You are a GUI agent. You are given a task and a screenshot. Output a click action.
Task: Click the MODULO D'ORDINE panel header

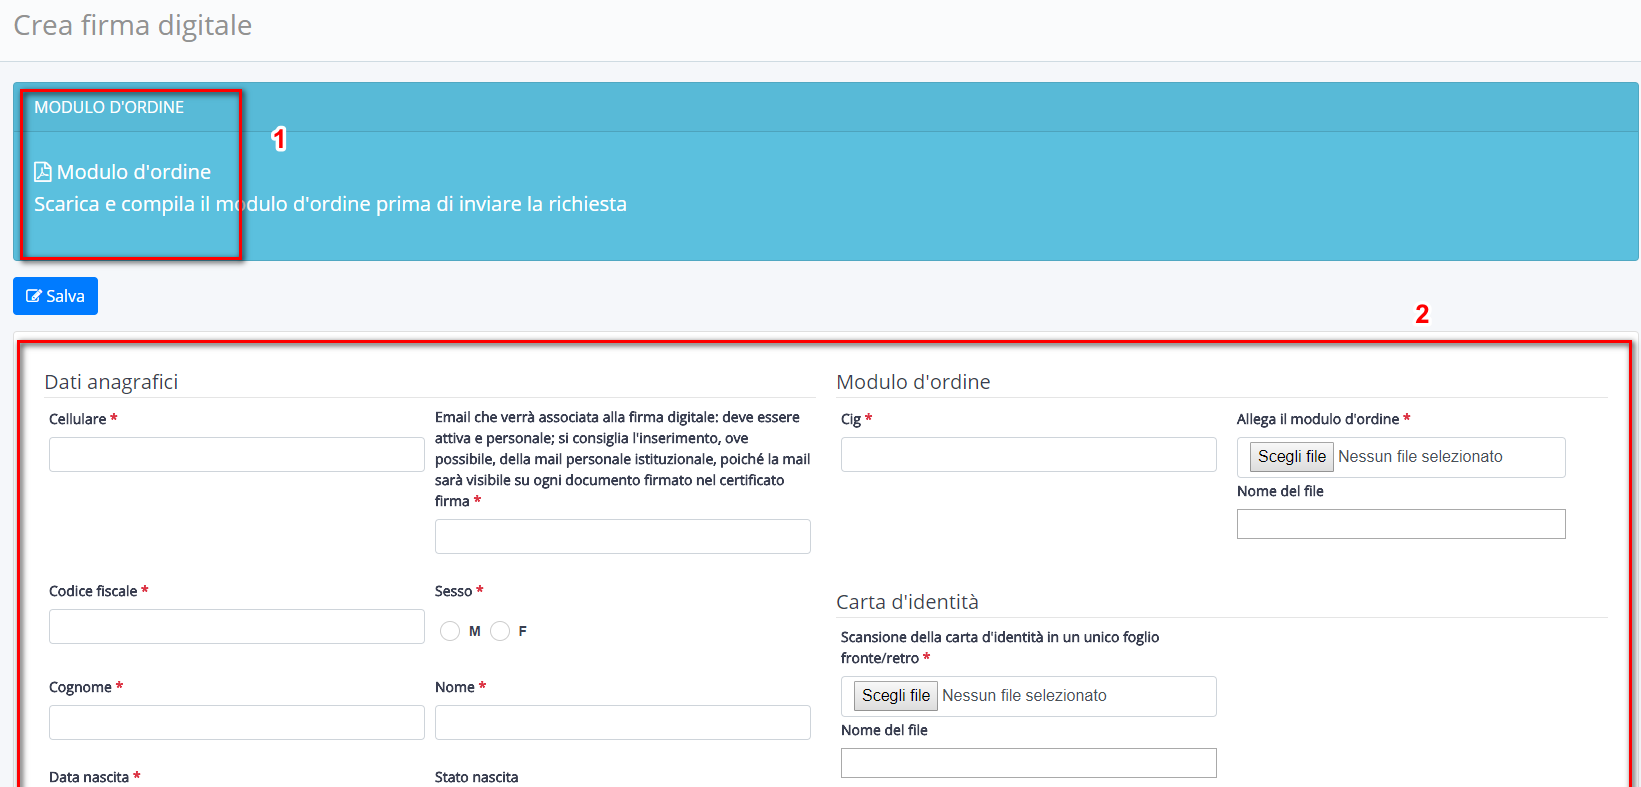[109, 107]
